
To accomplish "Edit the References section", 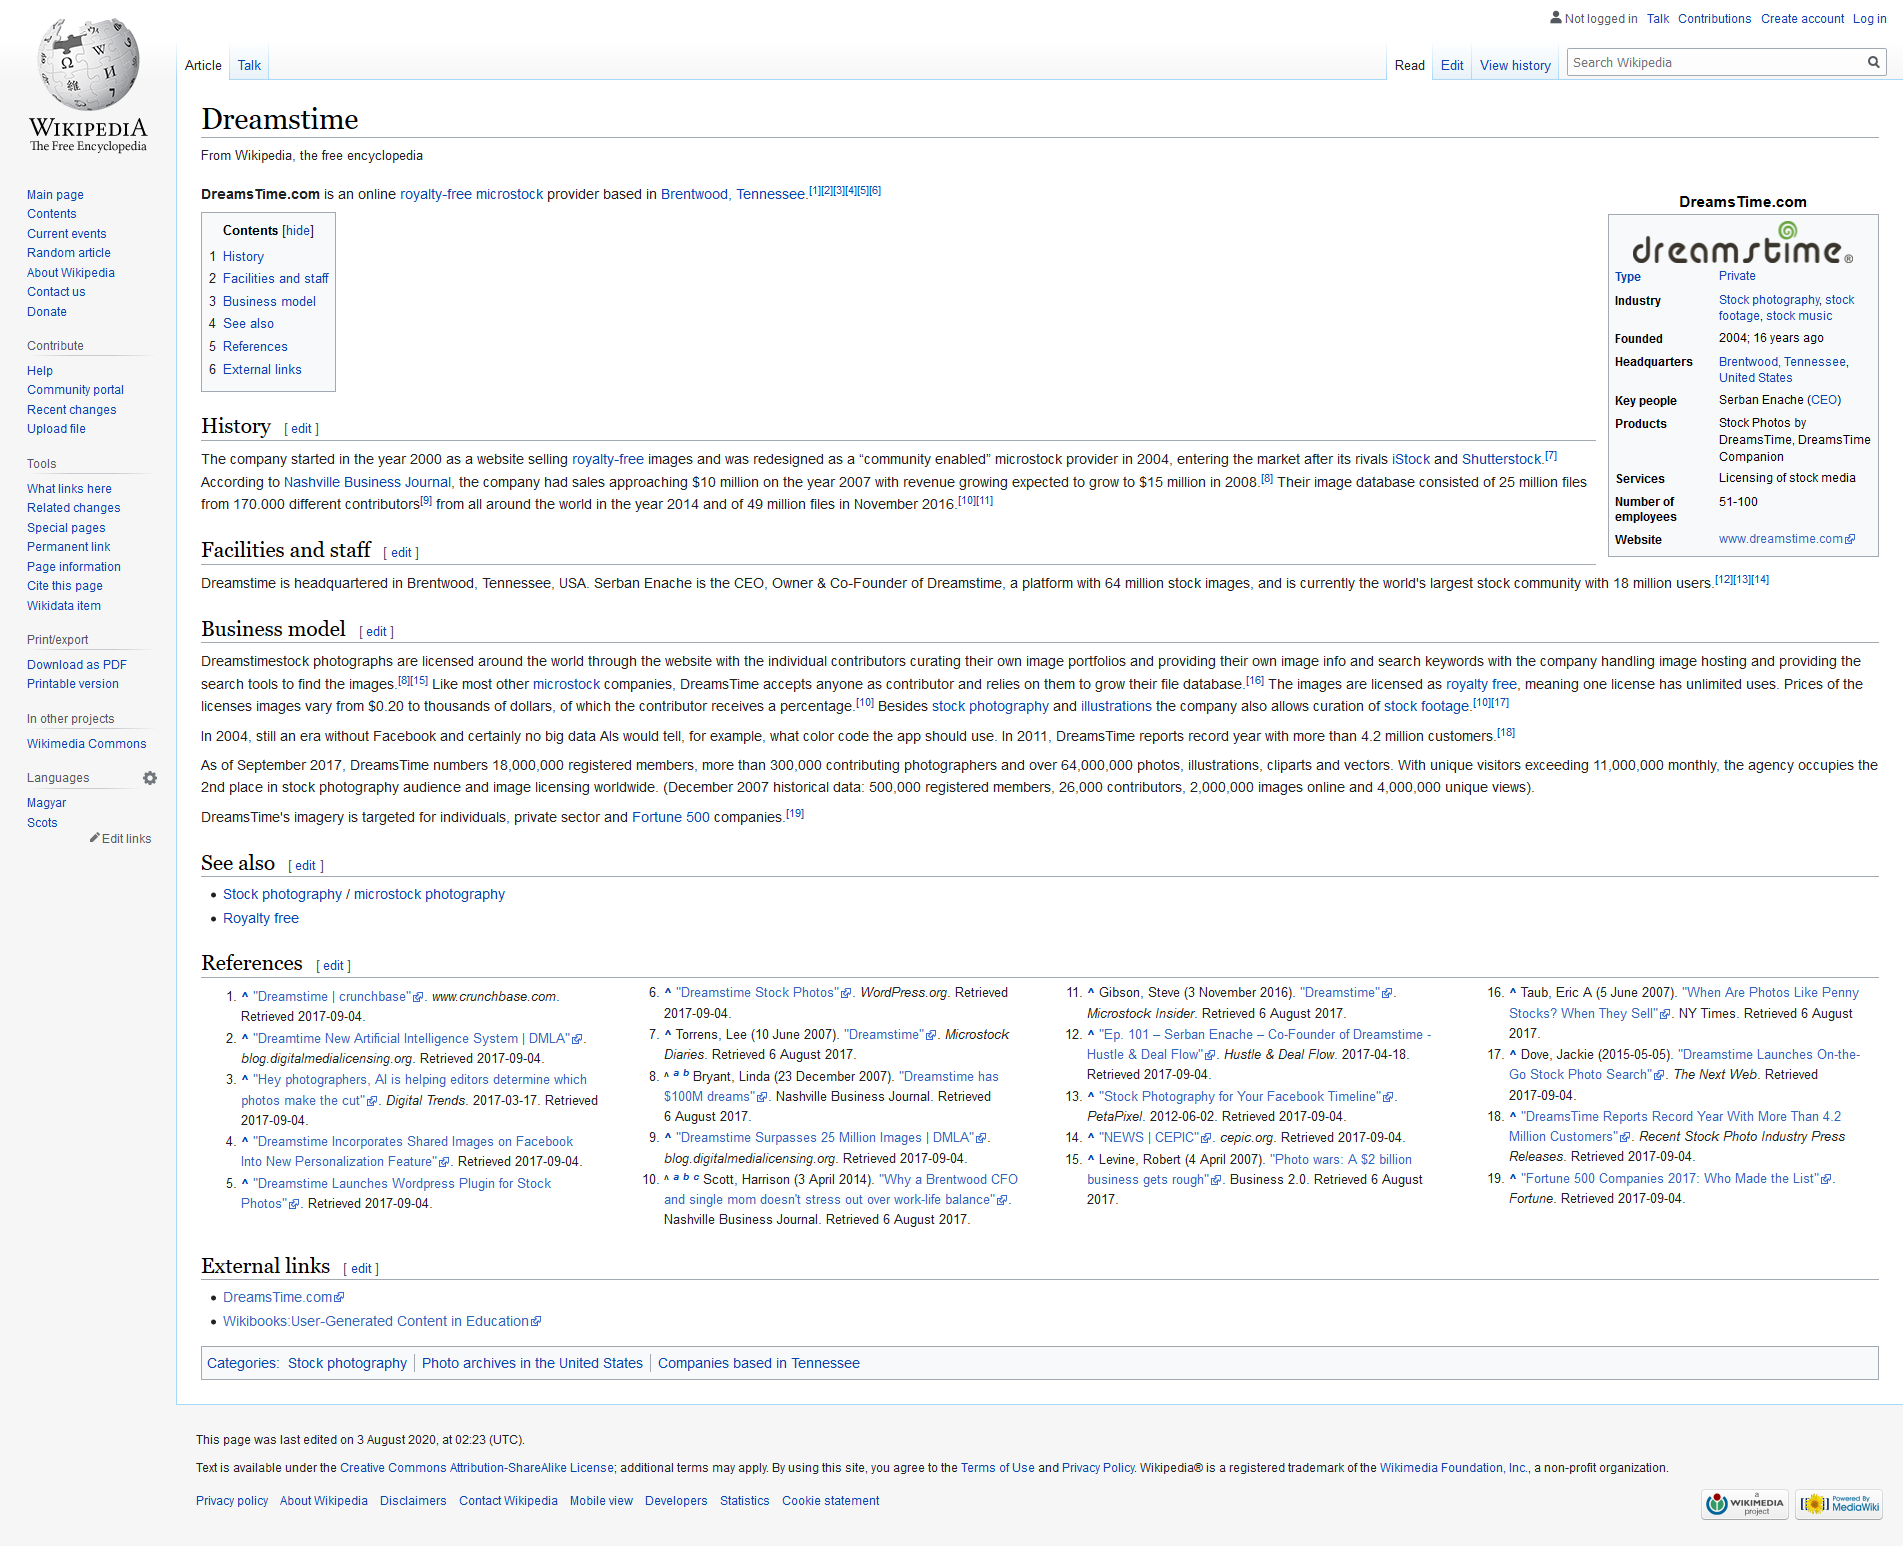I will tap(333, 965).
